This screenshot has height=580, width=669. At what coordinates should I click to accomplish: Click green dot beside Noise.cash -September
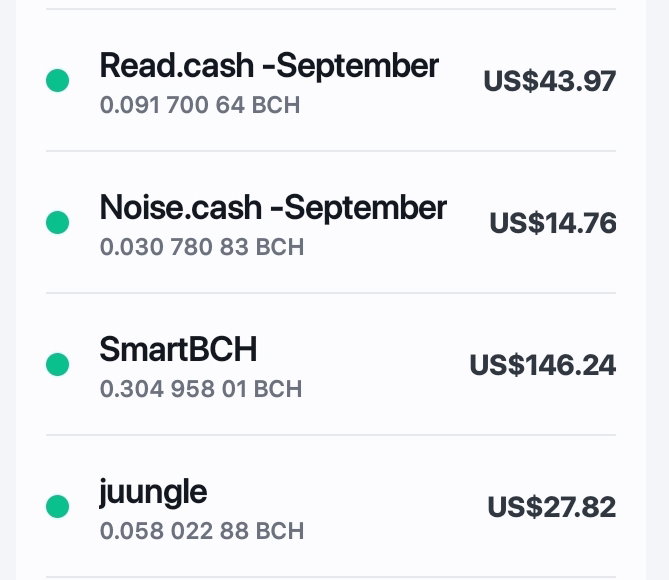(x=58, y=222)
